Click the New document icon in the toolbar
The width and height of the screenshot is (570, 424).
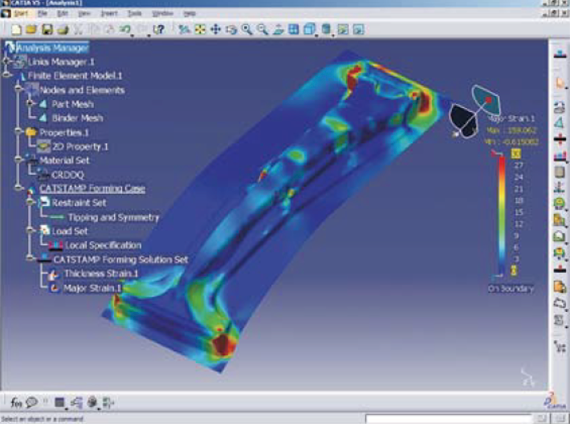pyautogui.click(x=16, y=29)
